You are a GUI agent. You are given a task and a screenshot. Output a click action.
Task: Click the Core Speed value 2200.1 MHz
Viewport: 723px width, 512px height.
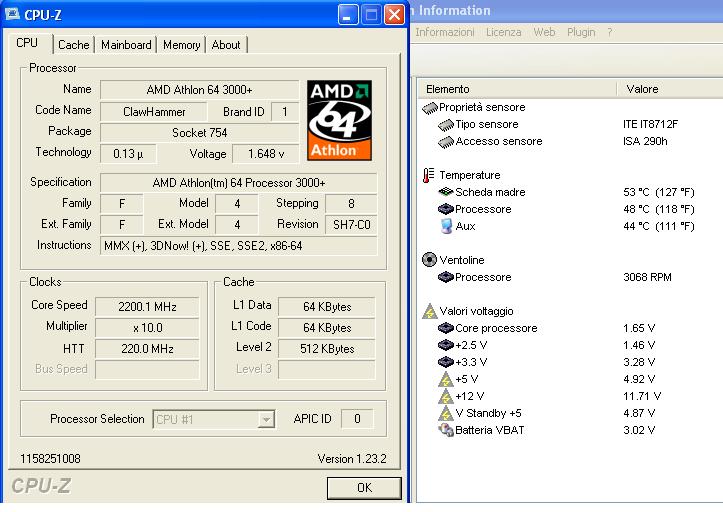pos(147,307)
